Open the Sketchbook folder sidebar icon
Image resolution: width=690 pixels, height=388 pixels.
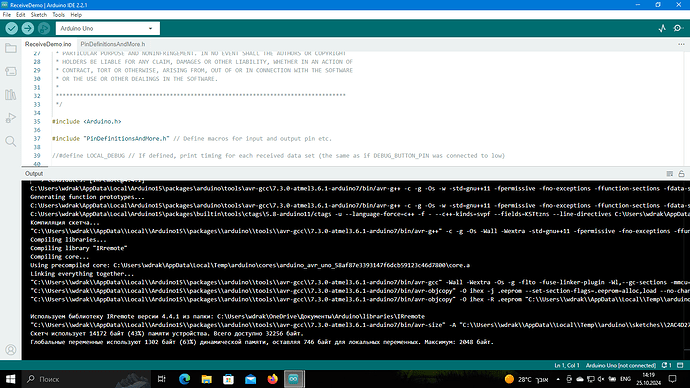click(11, 48)
